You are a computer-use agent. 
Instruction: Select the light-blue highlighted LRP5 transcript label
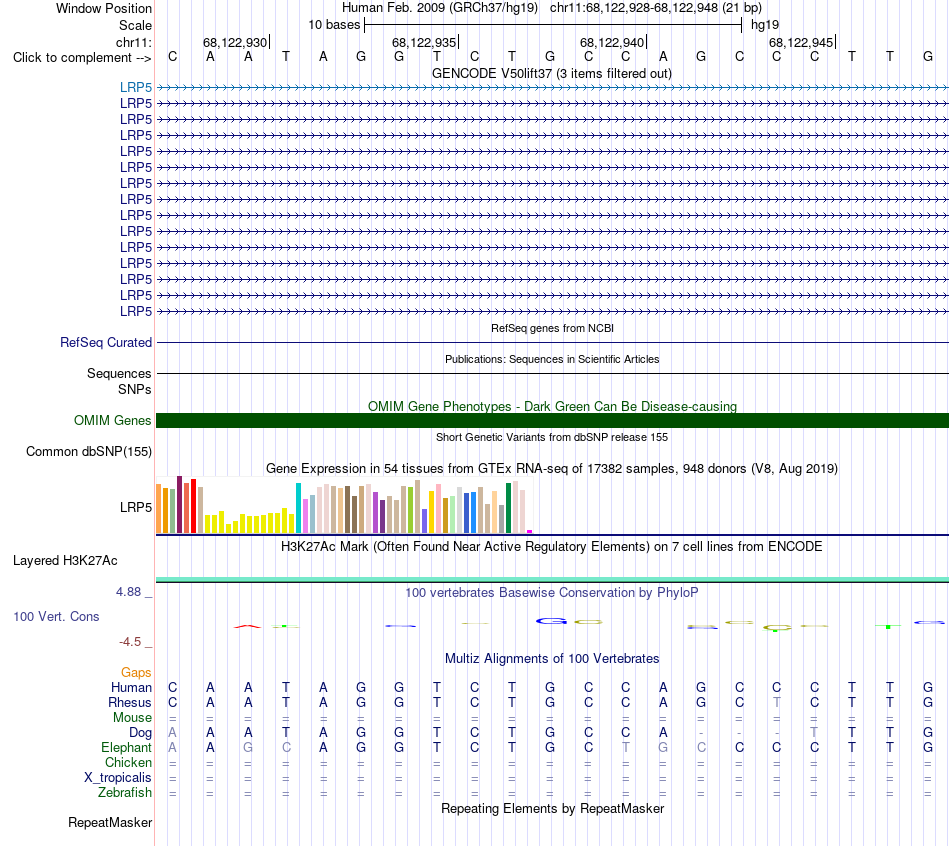136,87
